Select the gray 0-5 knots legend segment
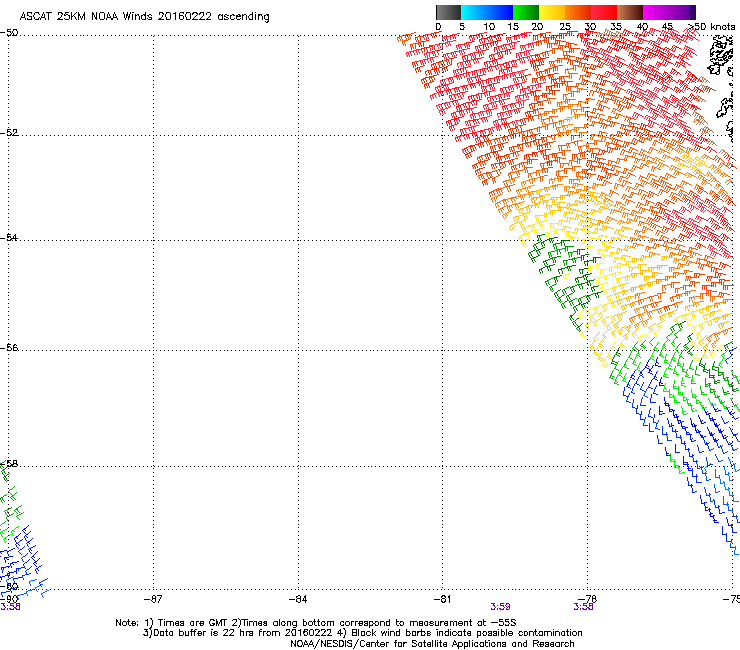 [x=448, y=12]
